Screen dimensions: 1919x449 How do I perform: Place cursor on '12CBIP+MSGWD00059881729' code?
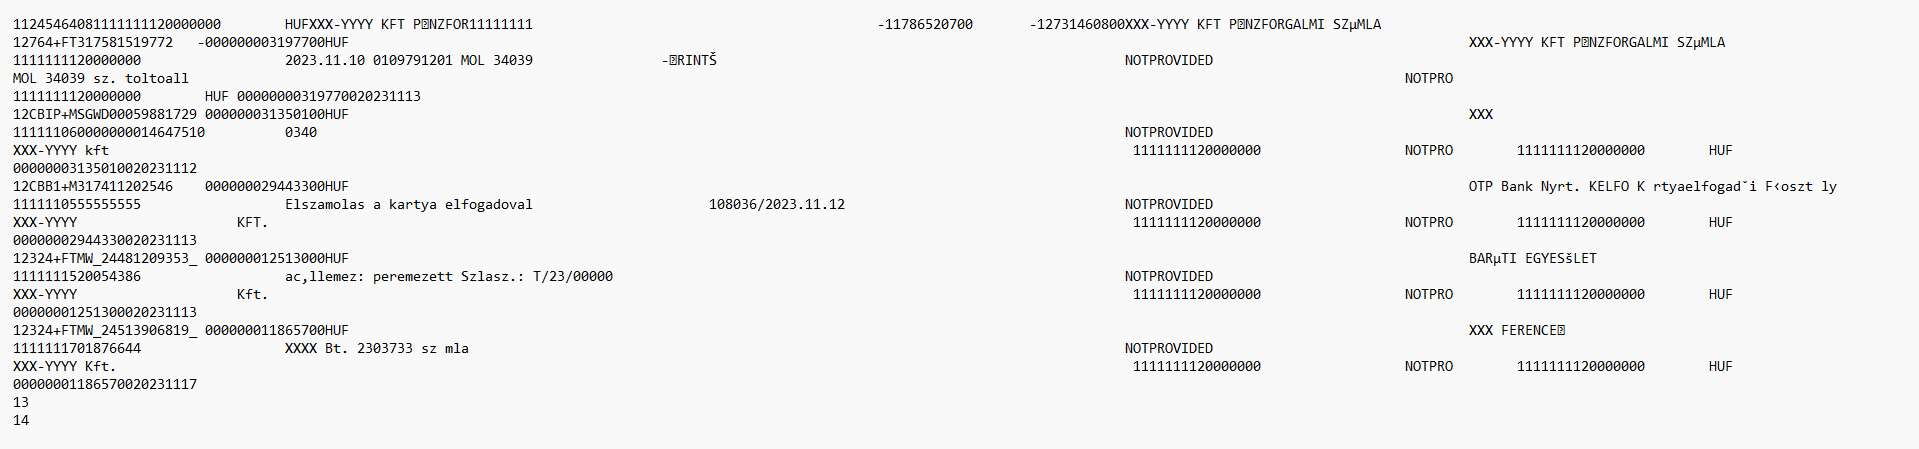click(x=105, y=114)
